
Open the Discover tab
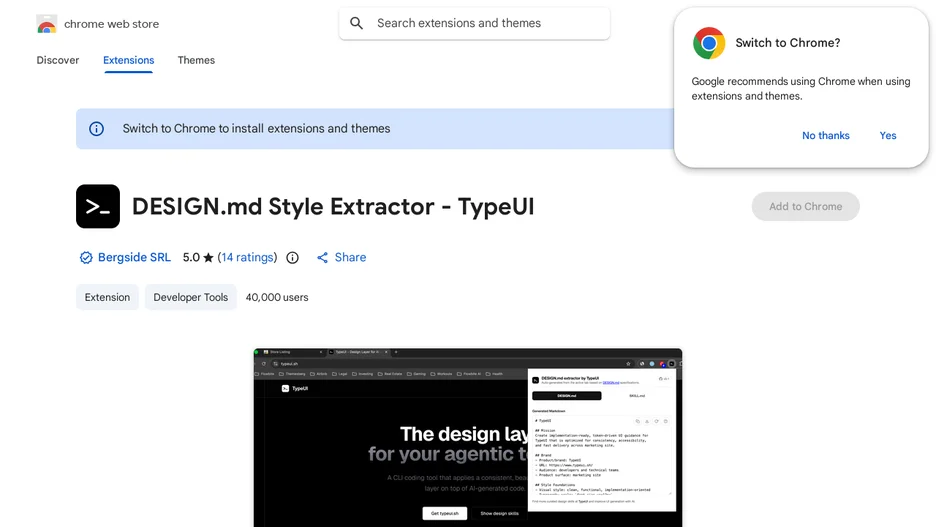(58, 60)
